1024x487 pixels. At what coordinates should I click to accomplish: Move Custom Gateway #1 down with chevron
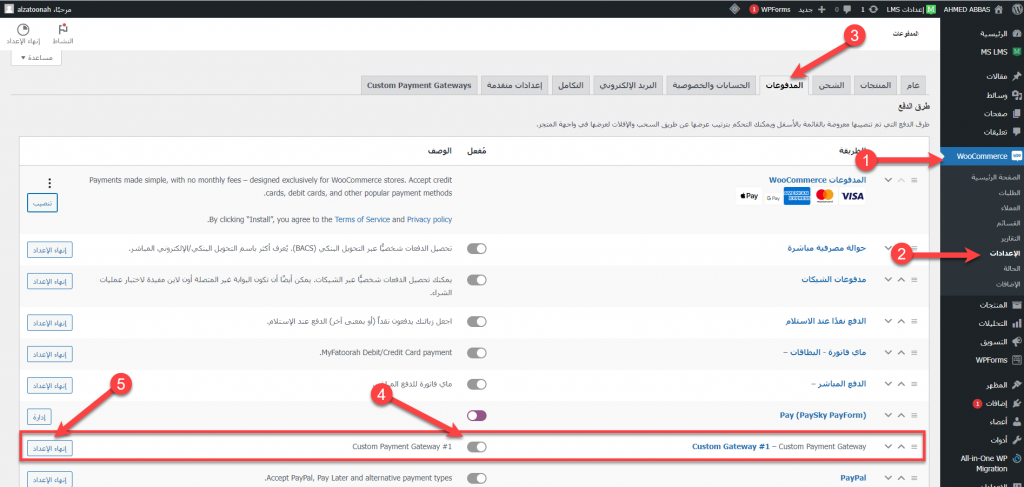(x=888, y=447)
